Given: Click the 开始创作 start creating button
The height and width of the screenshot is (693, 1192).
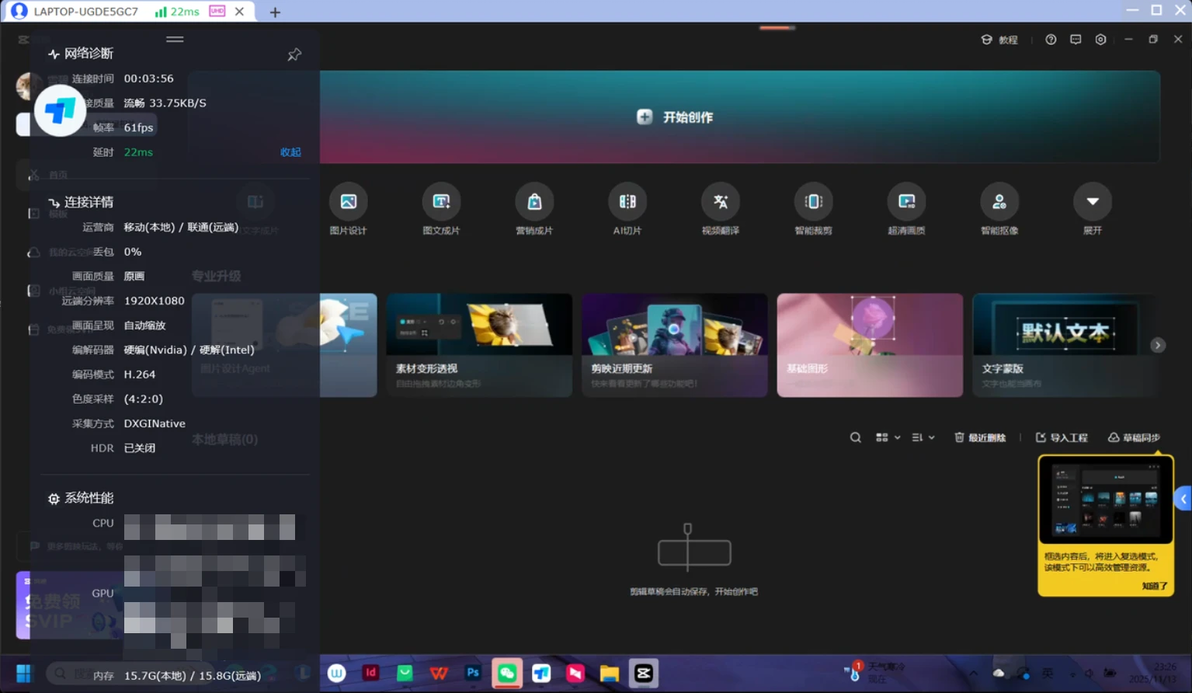Looking at the screenshot, I should pyautogui.click(x=676, y=117).
